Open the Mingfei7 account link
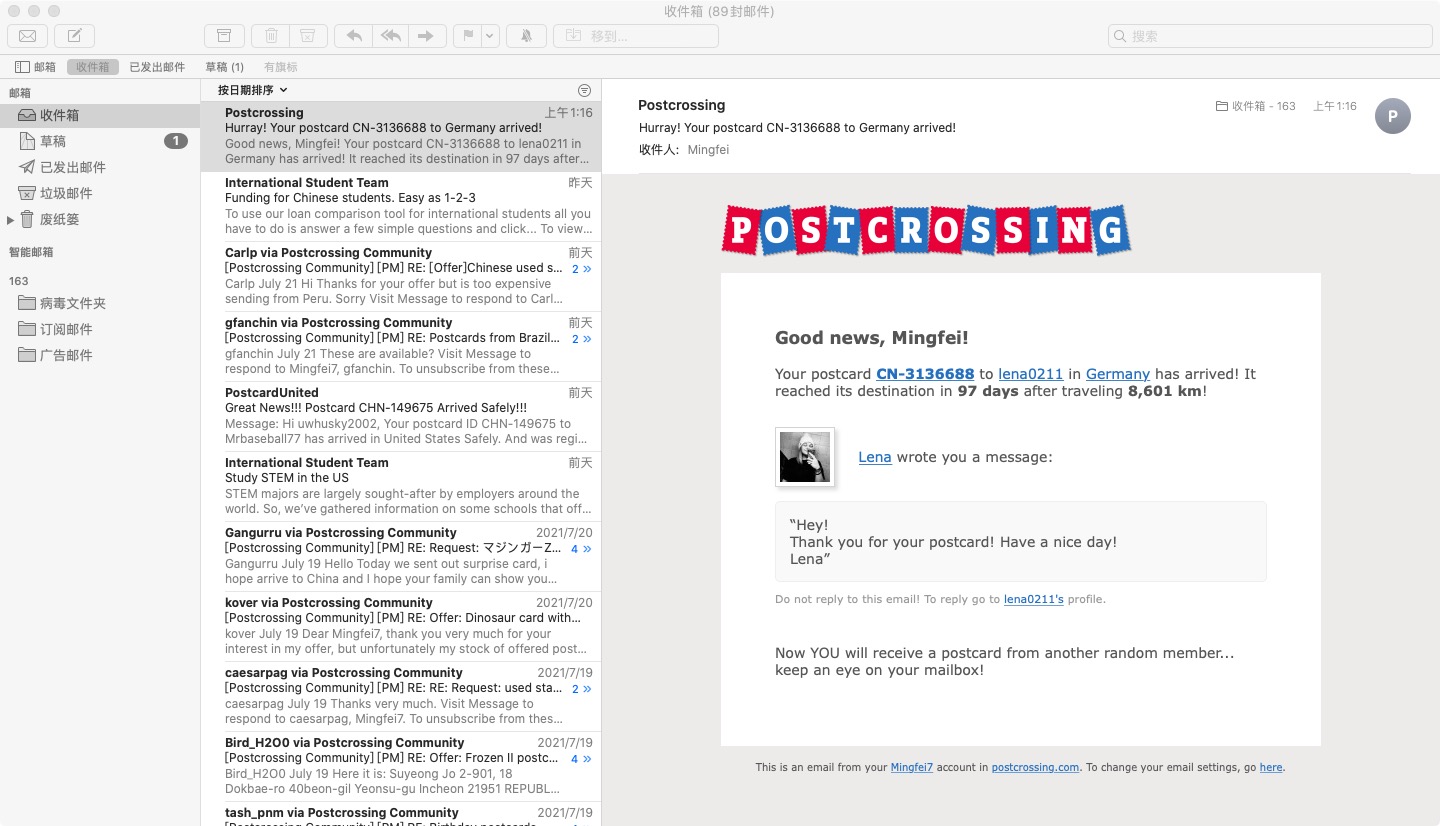Viewport: 1440px width, 826px height. click(x=912, y=768)
